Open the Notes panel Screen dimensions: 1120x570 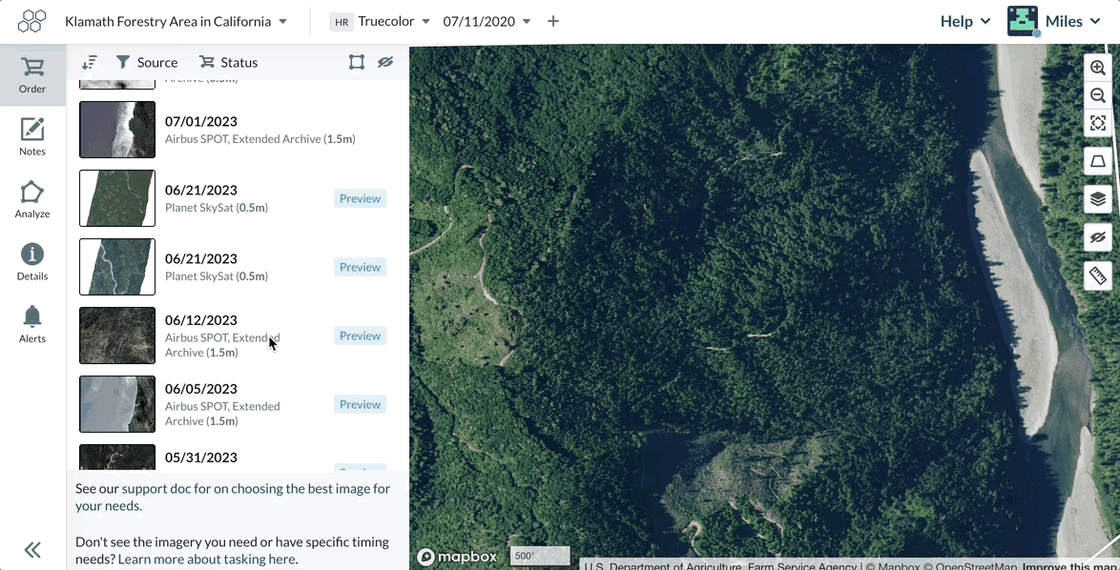click(32, 136)
